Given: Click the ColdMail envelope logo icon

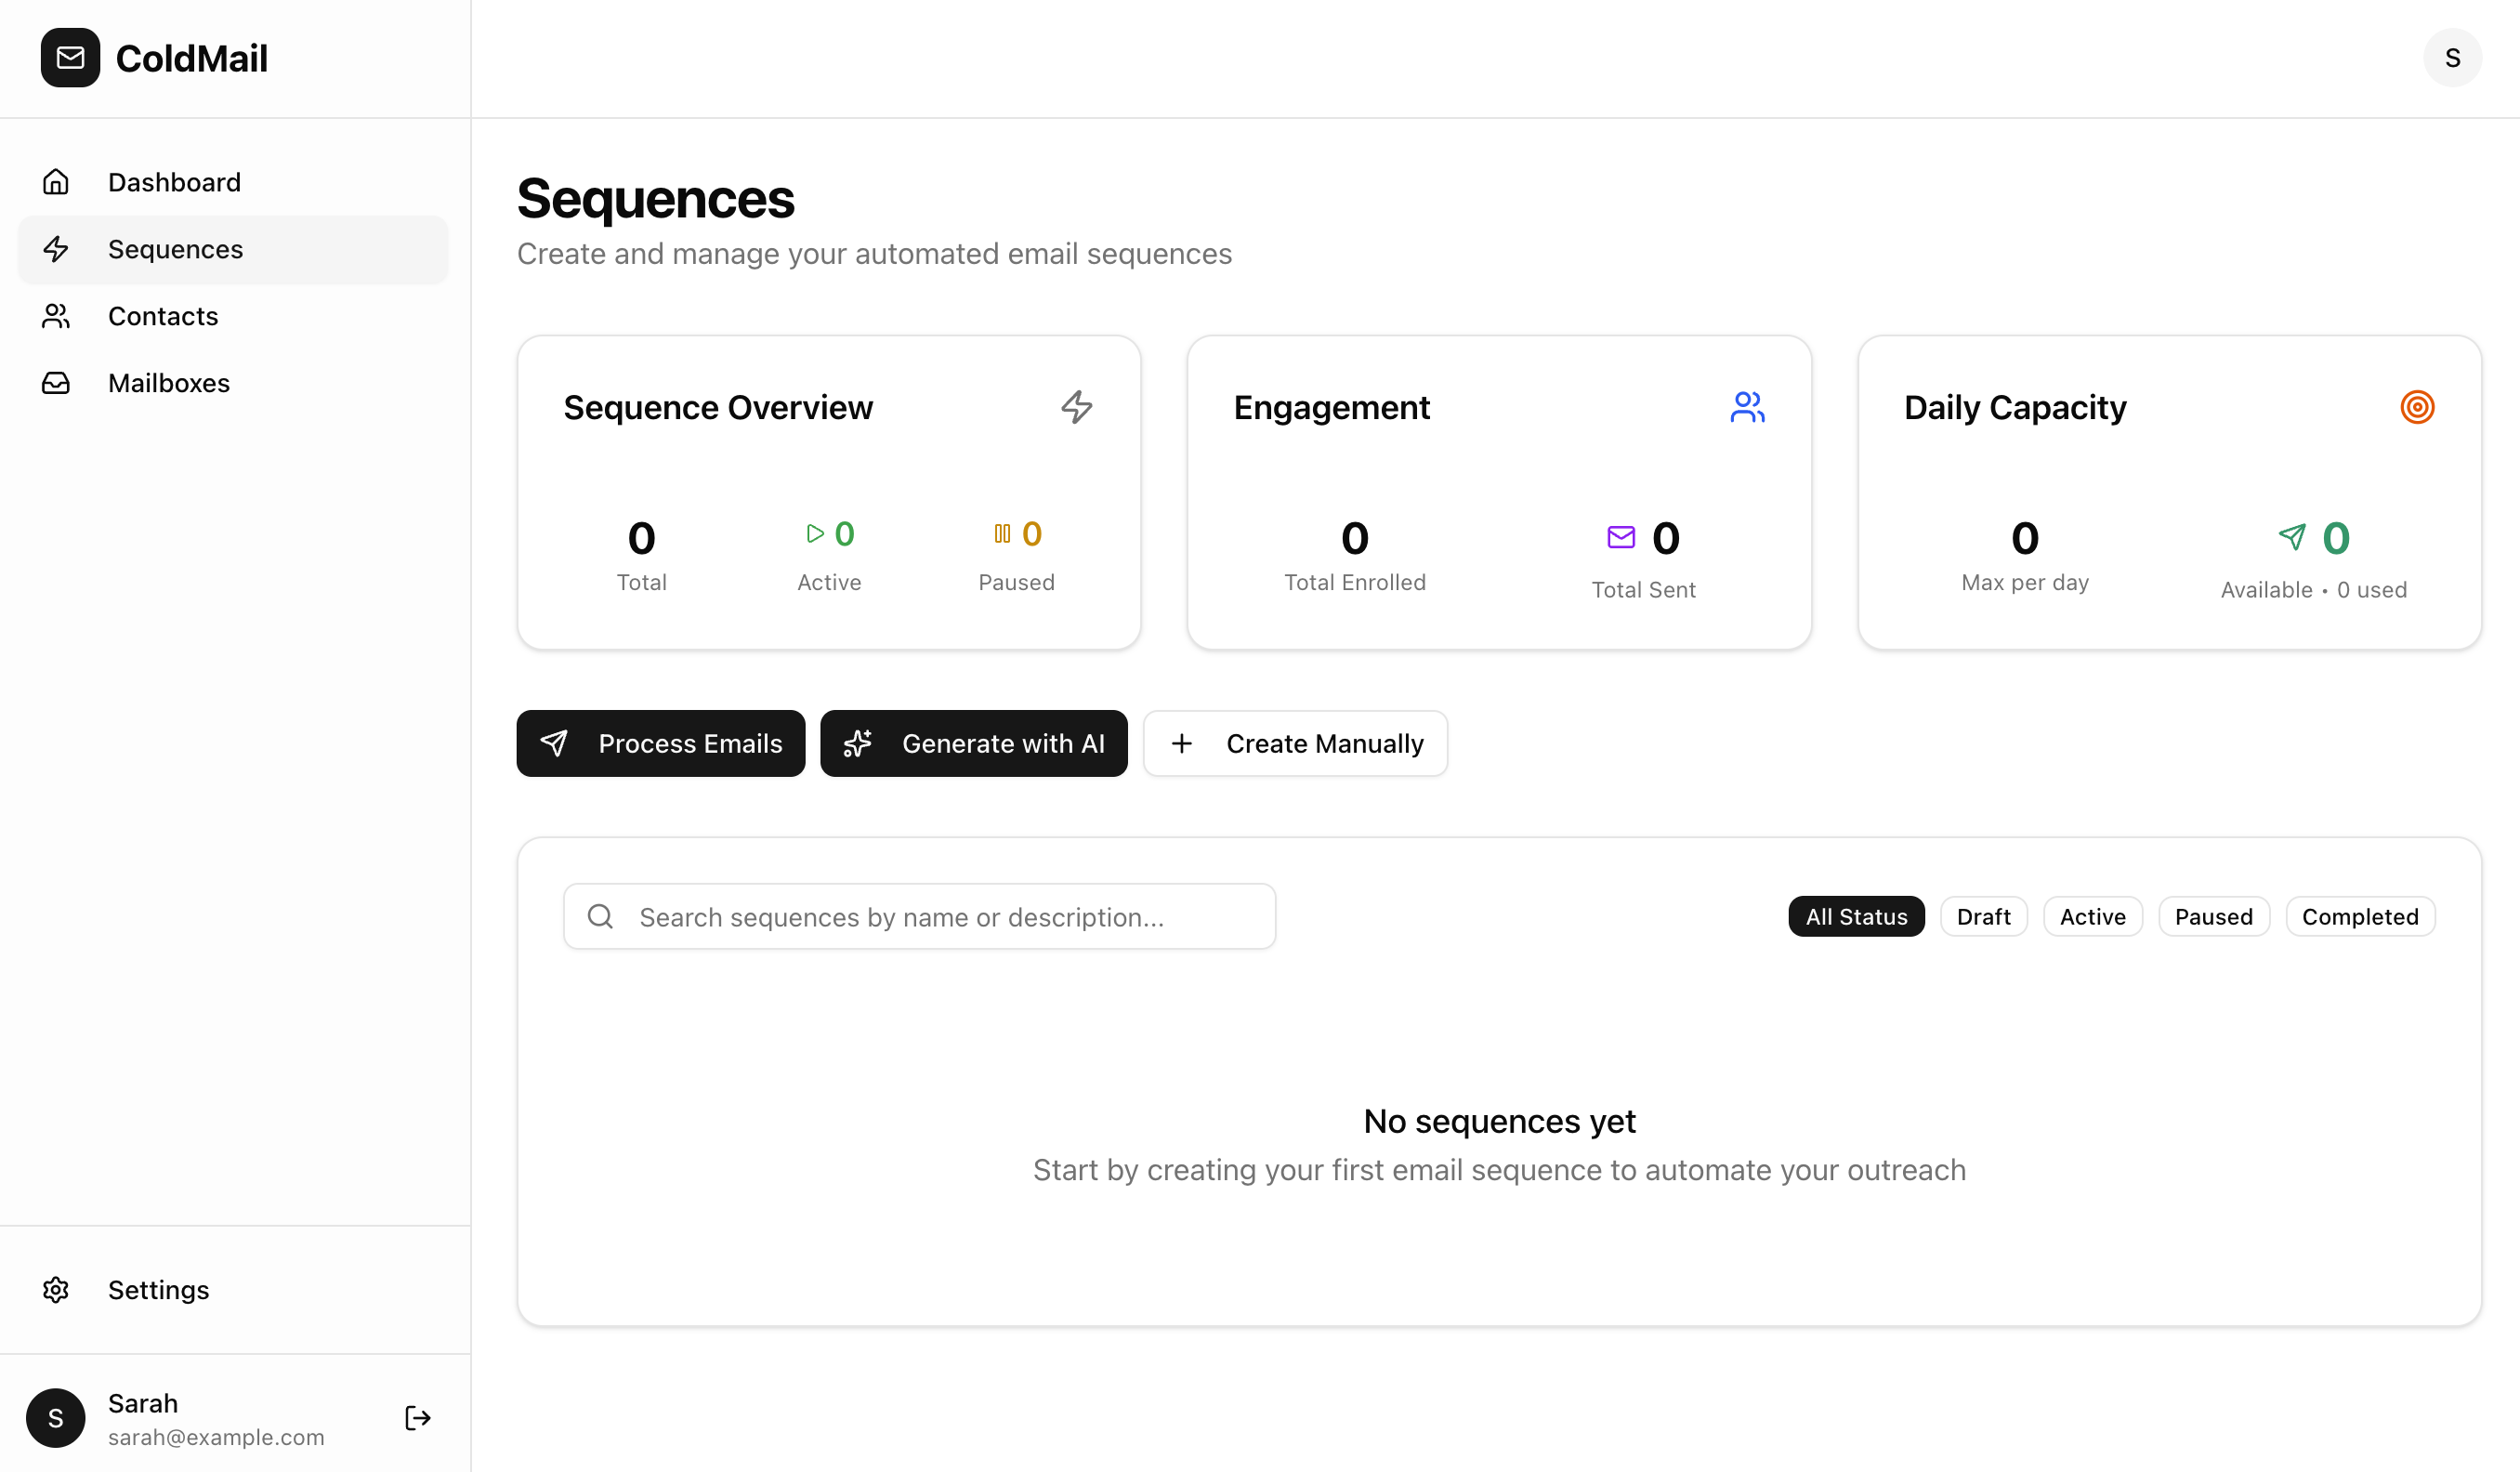Looking at the screenshot, I should (x=70, y=58).
